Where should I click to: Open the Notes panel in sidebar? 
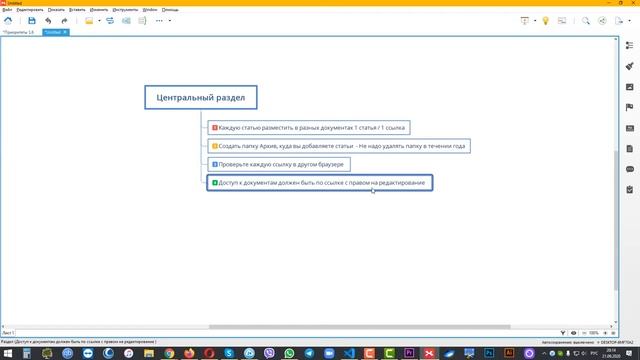[629, 149]
